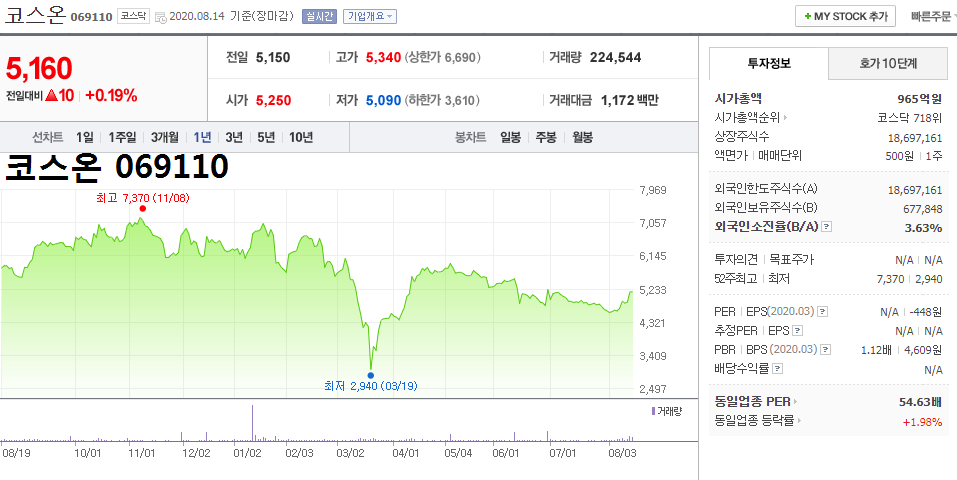Click the 코스온 stock name header
The image size is (957, 480).
34,15
